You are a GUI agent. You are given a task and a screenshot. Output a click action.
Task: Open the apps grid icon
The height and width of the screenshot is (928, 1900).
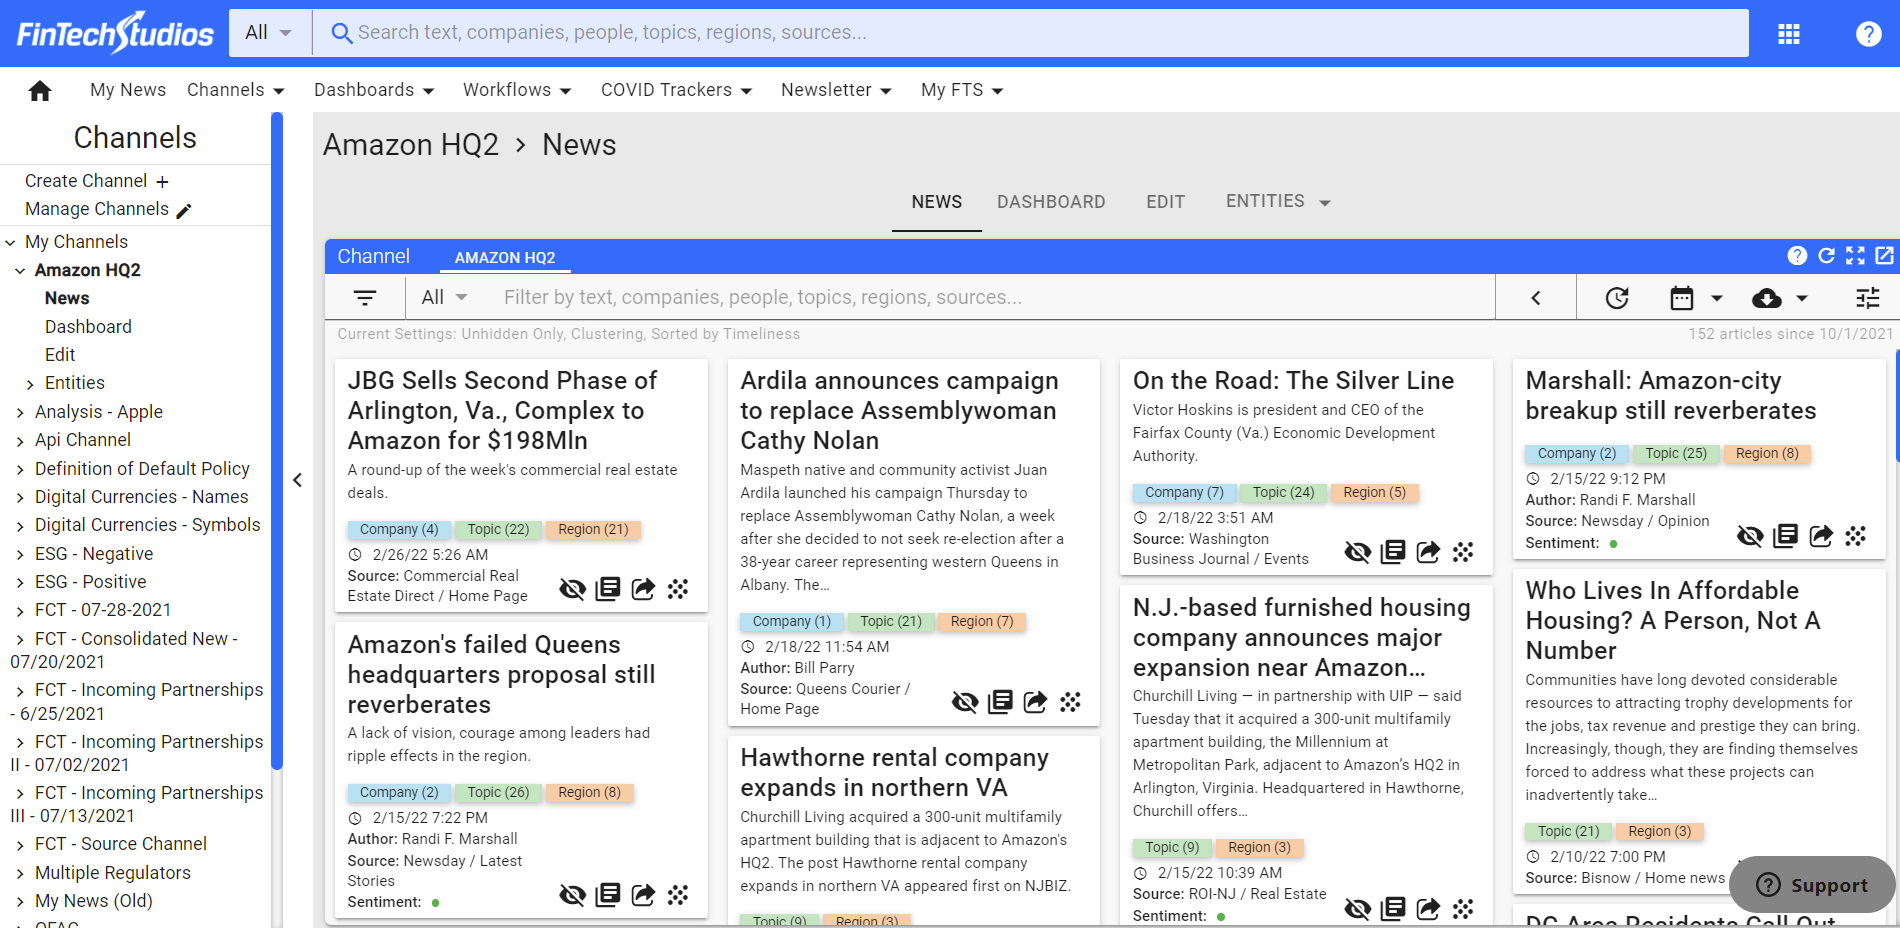pyautogui.click(x=1789, y=34)
